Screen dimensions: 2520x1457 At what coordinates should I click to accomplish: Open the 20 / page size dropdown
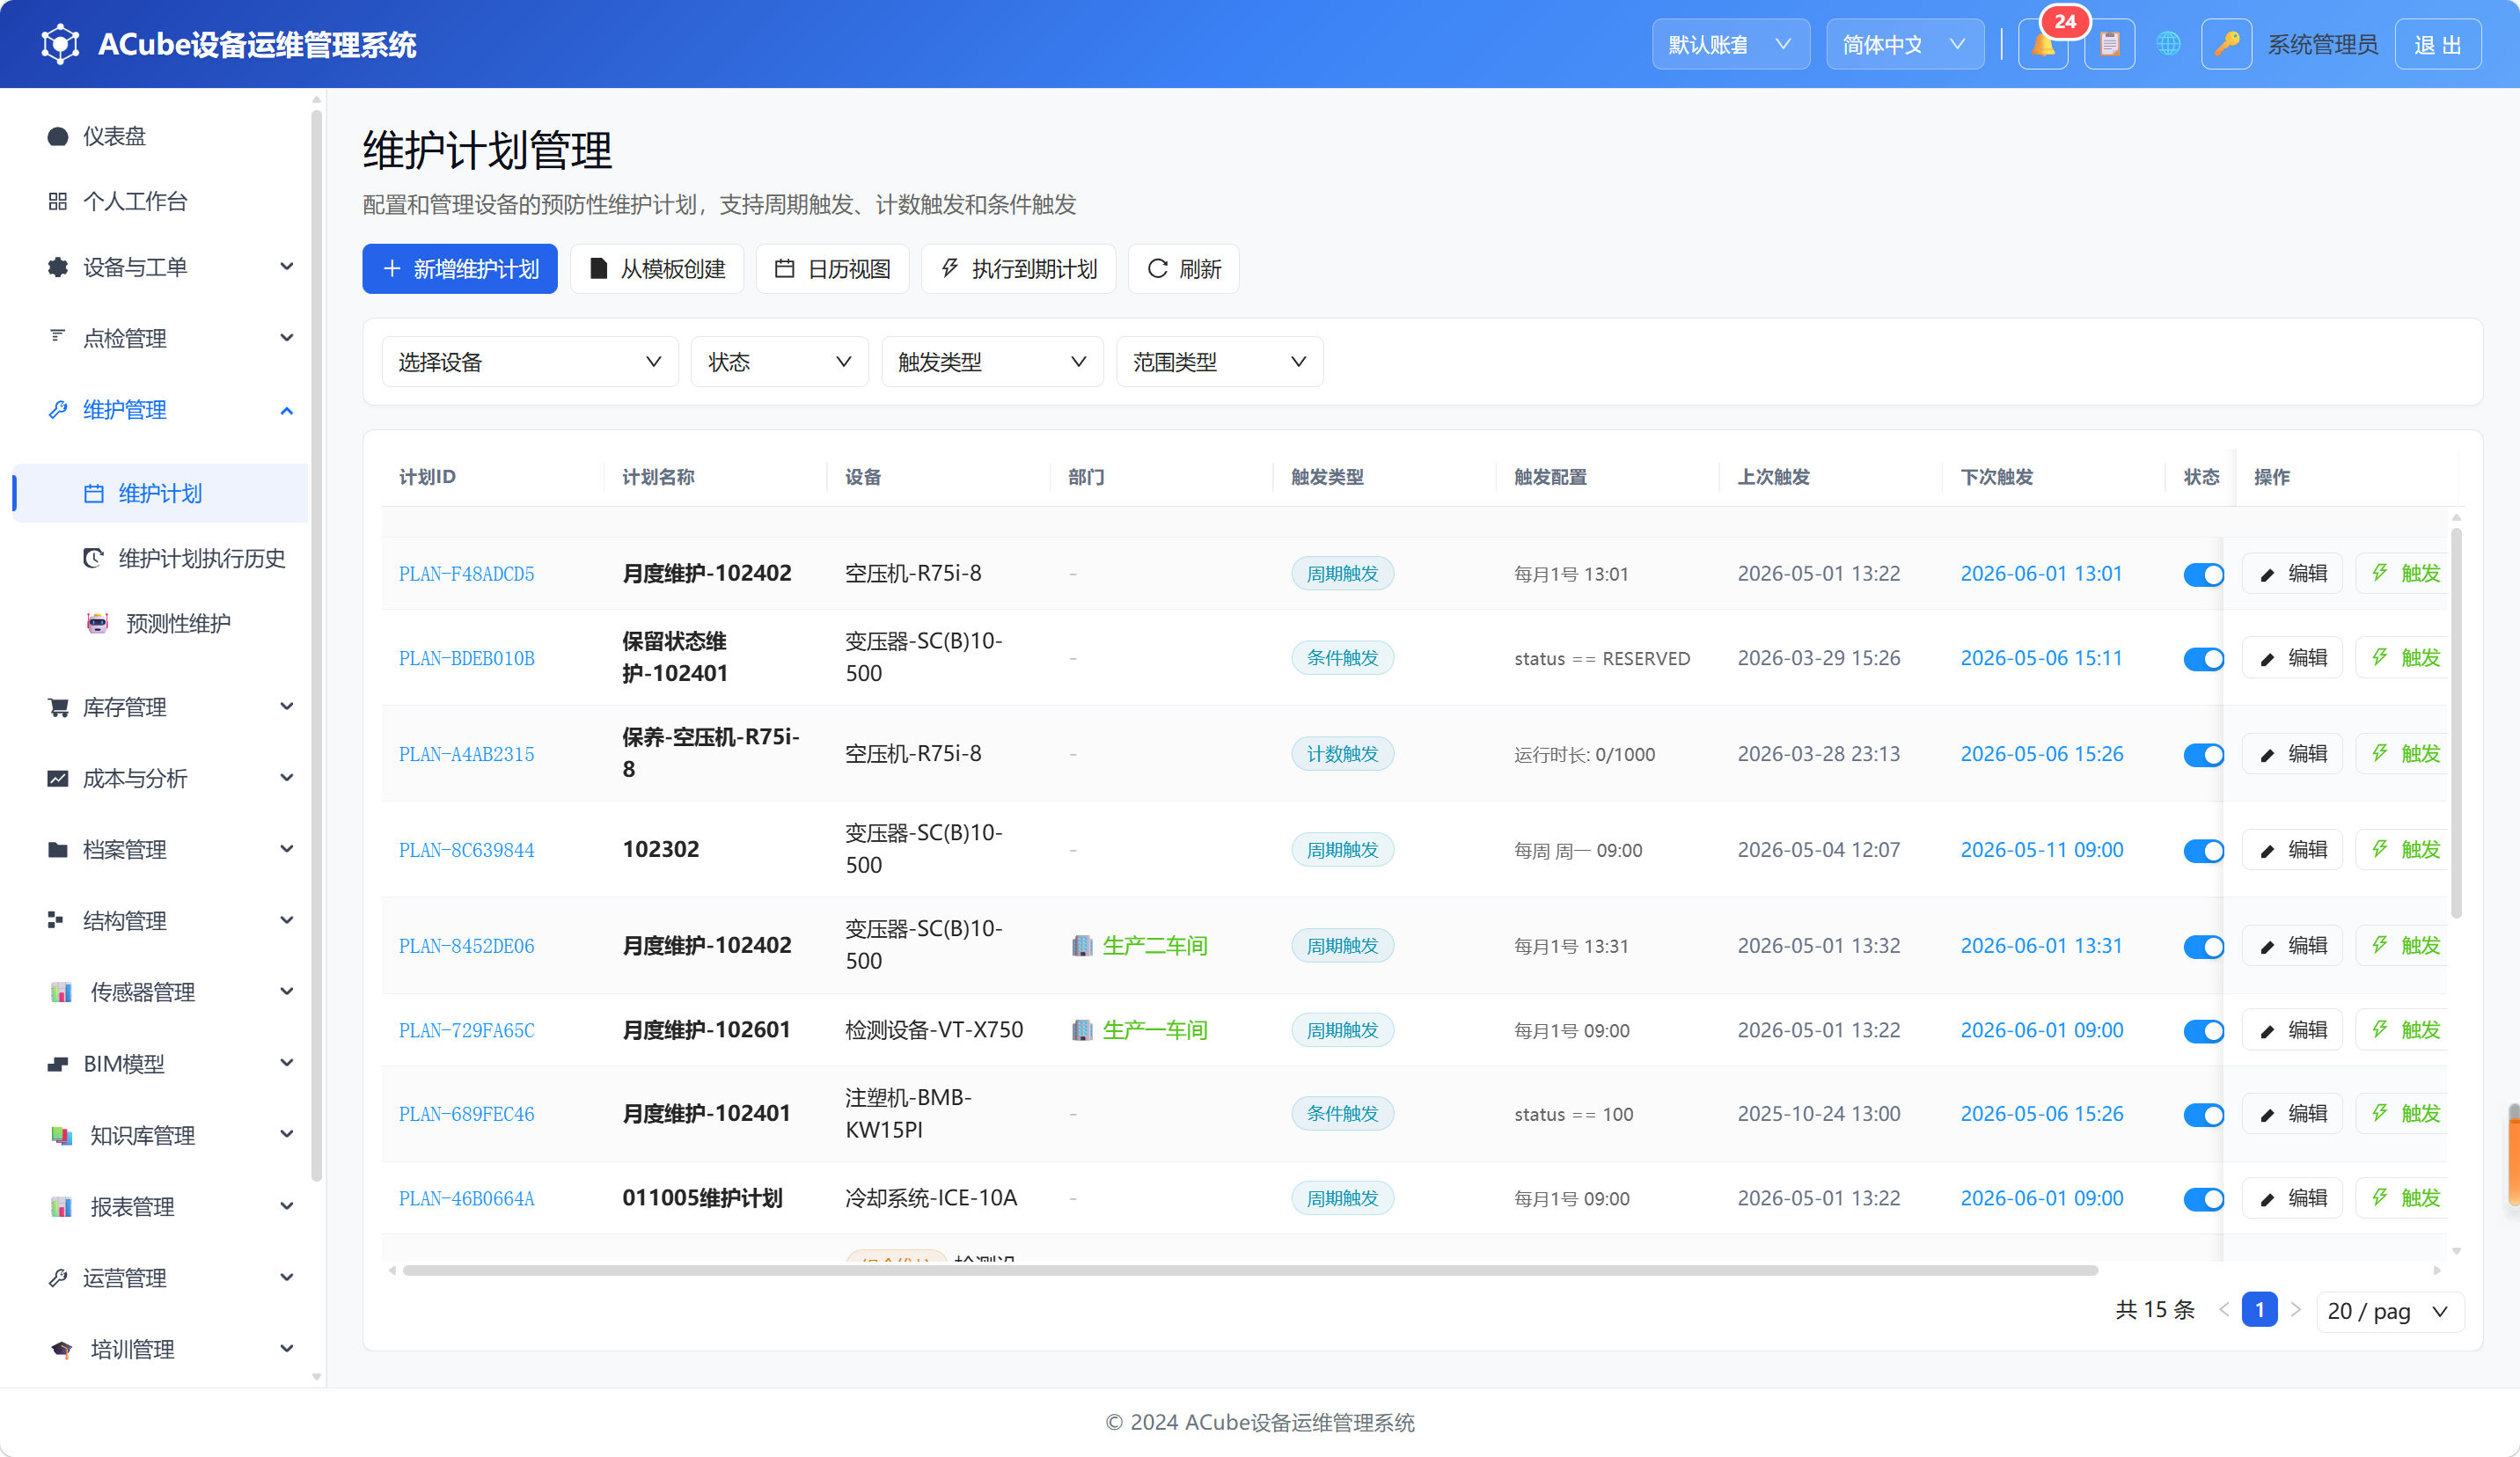point(2390,1311)
